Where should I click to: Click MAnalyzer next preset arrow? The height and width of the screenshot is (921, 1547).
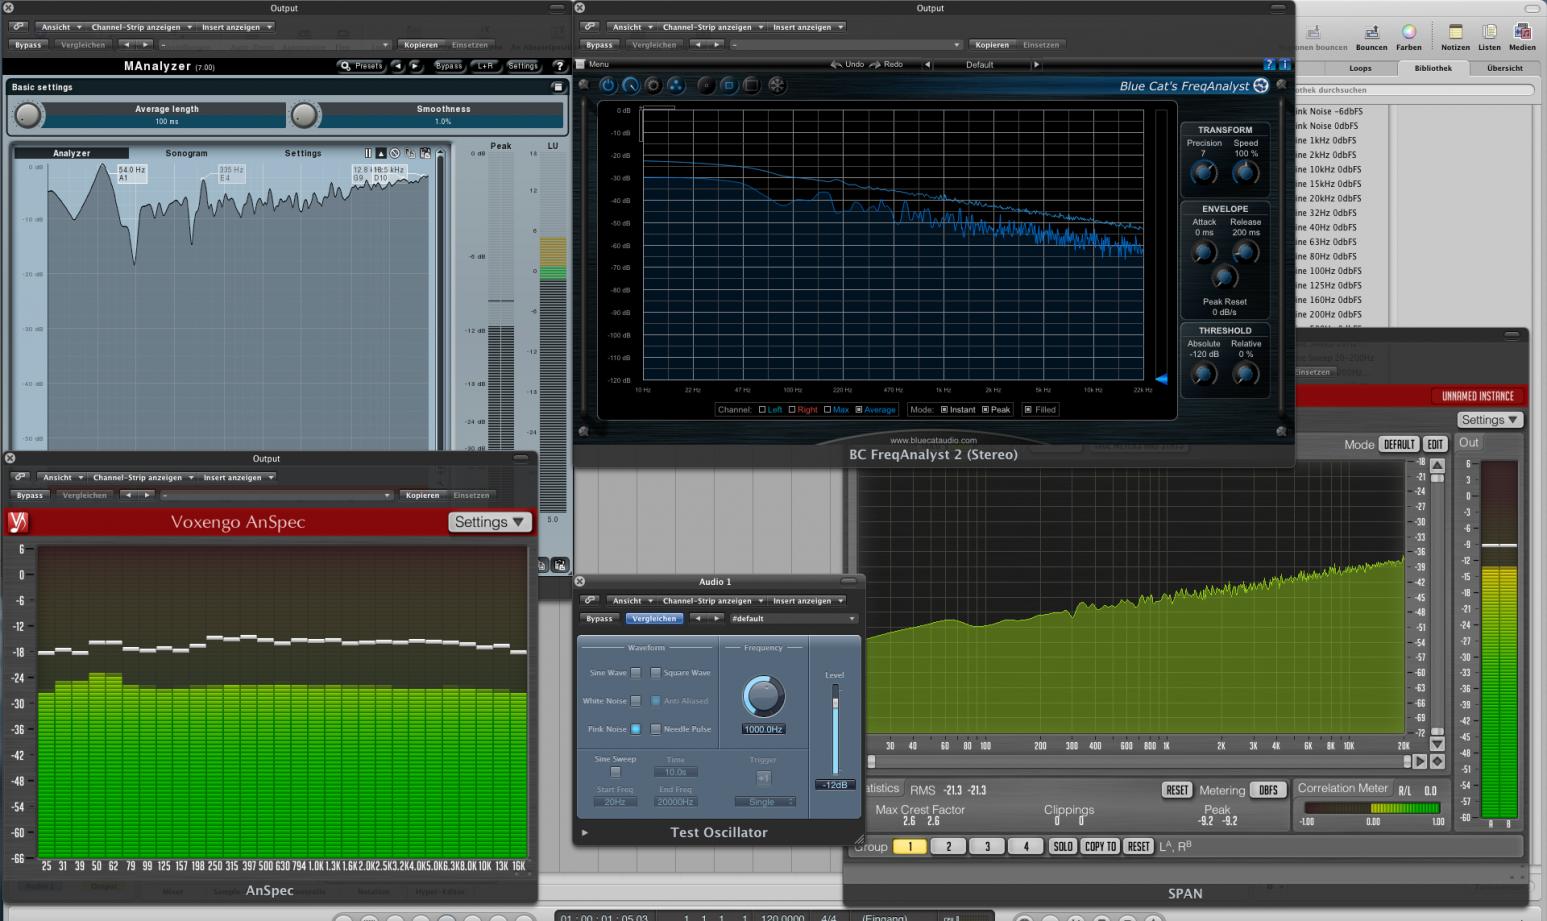415,66
